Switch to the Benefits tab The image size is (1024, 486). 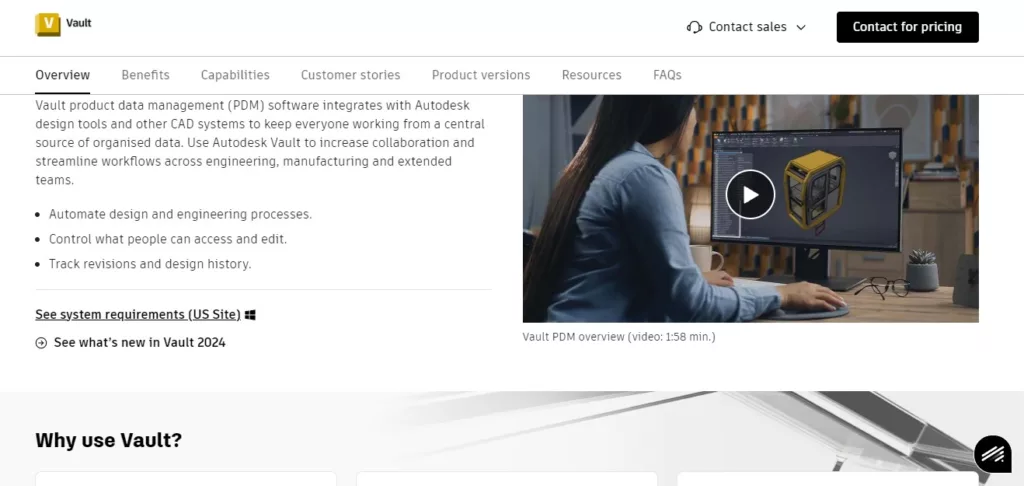pyautogui.click(x=146, y=75)
